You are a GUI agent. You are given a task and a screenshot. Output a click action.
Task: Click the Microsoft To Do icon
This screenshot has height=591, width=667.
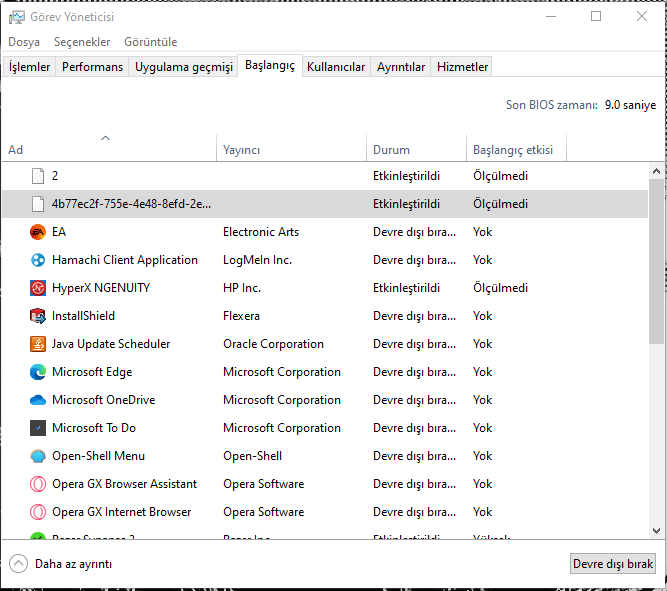click(38, 428)
